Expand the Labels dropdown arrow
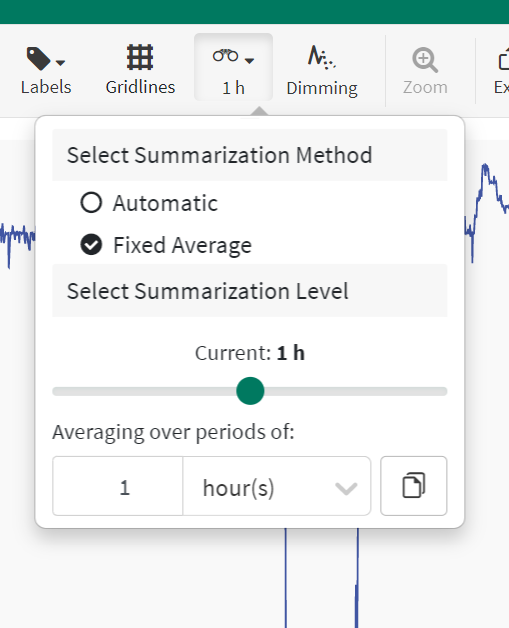This screenshot has height=628, width=509. pos(60,62)
